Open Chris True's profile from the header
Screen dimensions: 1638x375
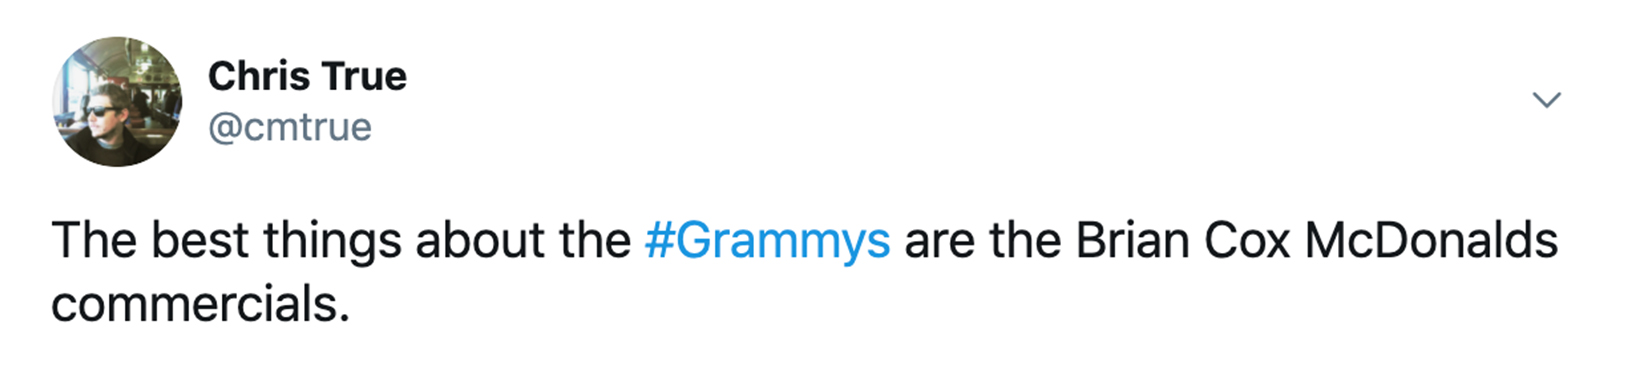[x=307, y=76]
